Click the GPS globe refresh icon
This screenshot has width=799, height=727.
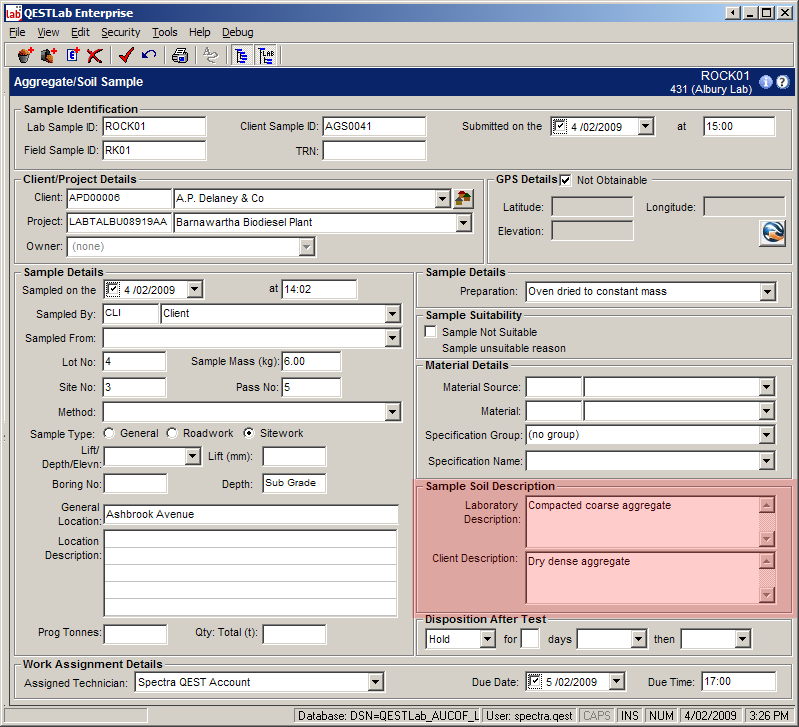coord(772,232)
